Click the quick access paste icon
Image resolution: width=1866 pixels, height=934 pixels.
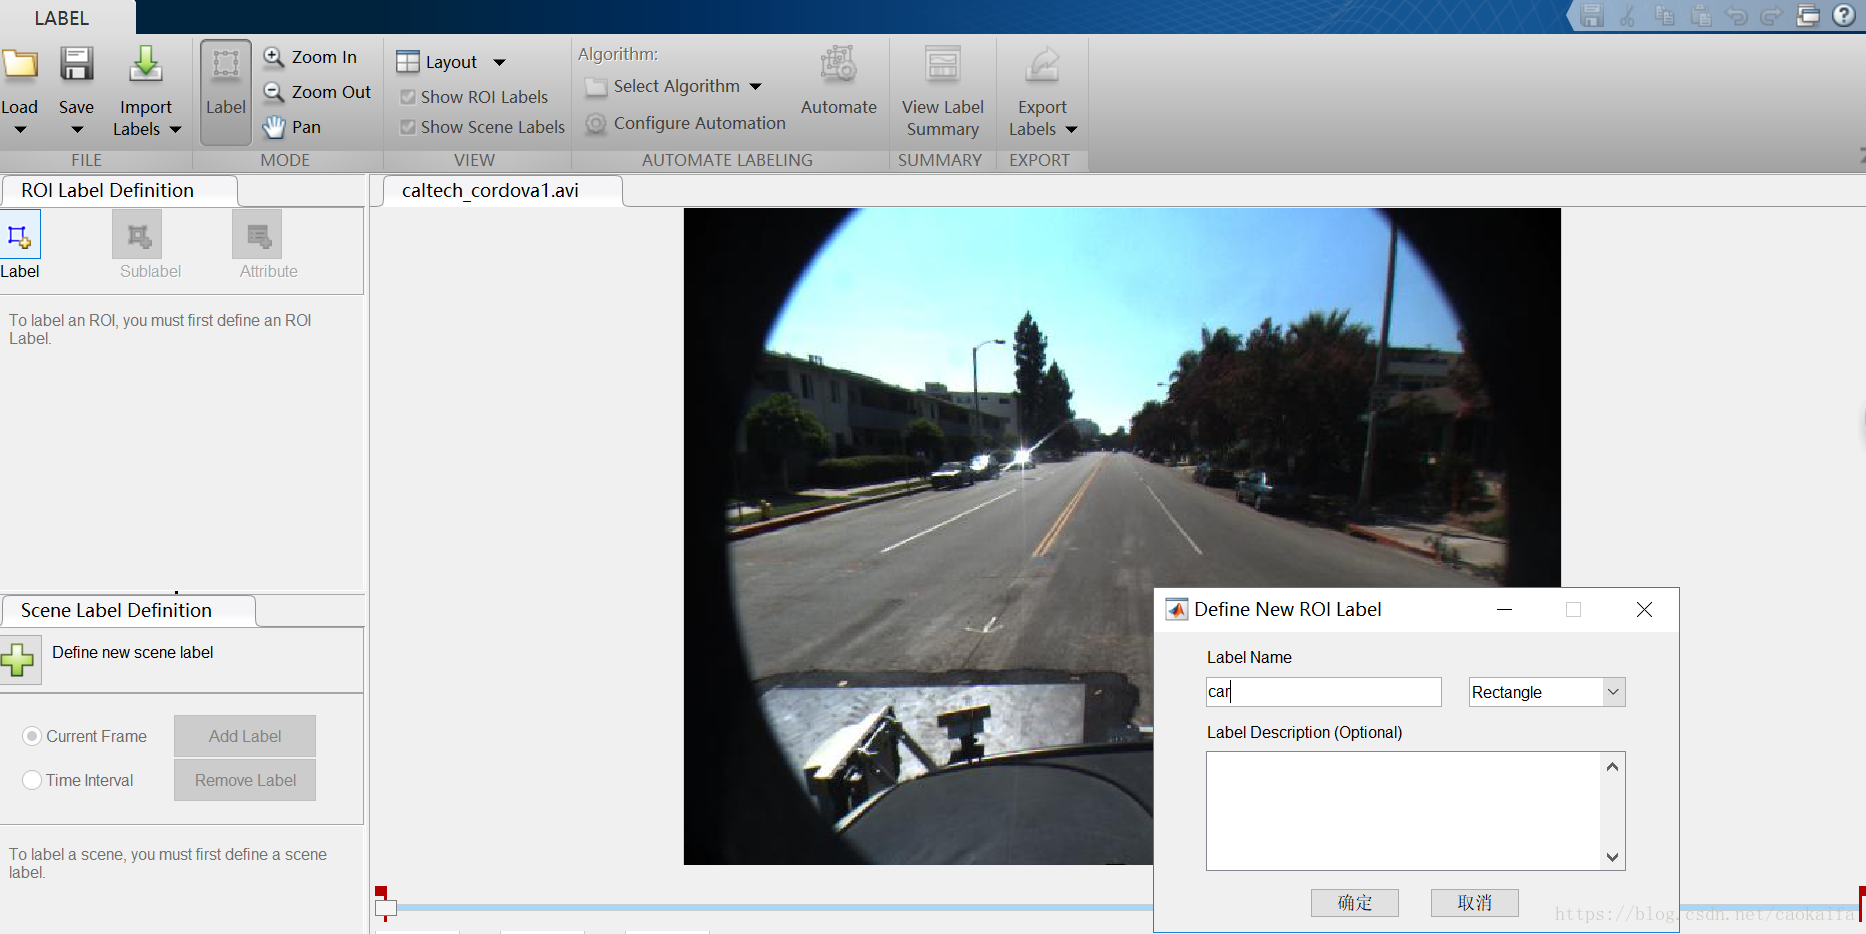coord(1700,15)
